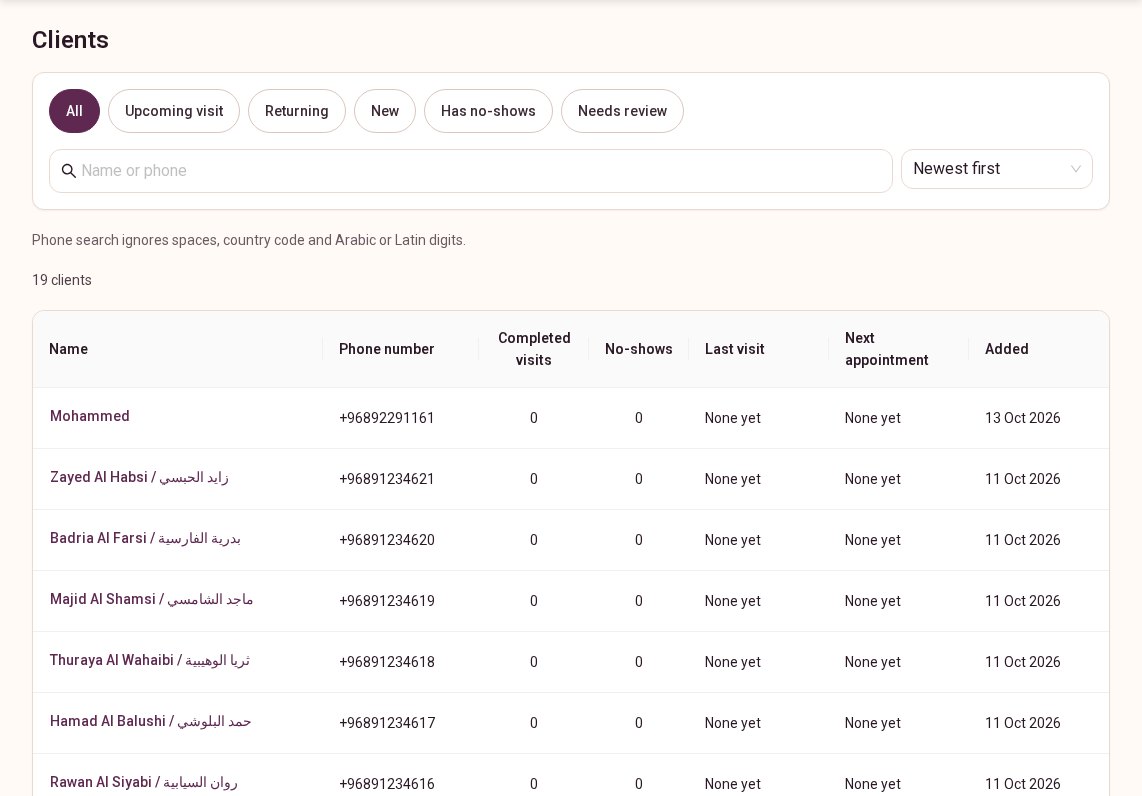Click Zayed Al Habsi's 11 Oct 2026 date

pos(1023,479)
